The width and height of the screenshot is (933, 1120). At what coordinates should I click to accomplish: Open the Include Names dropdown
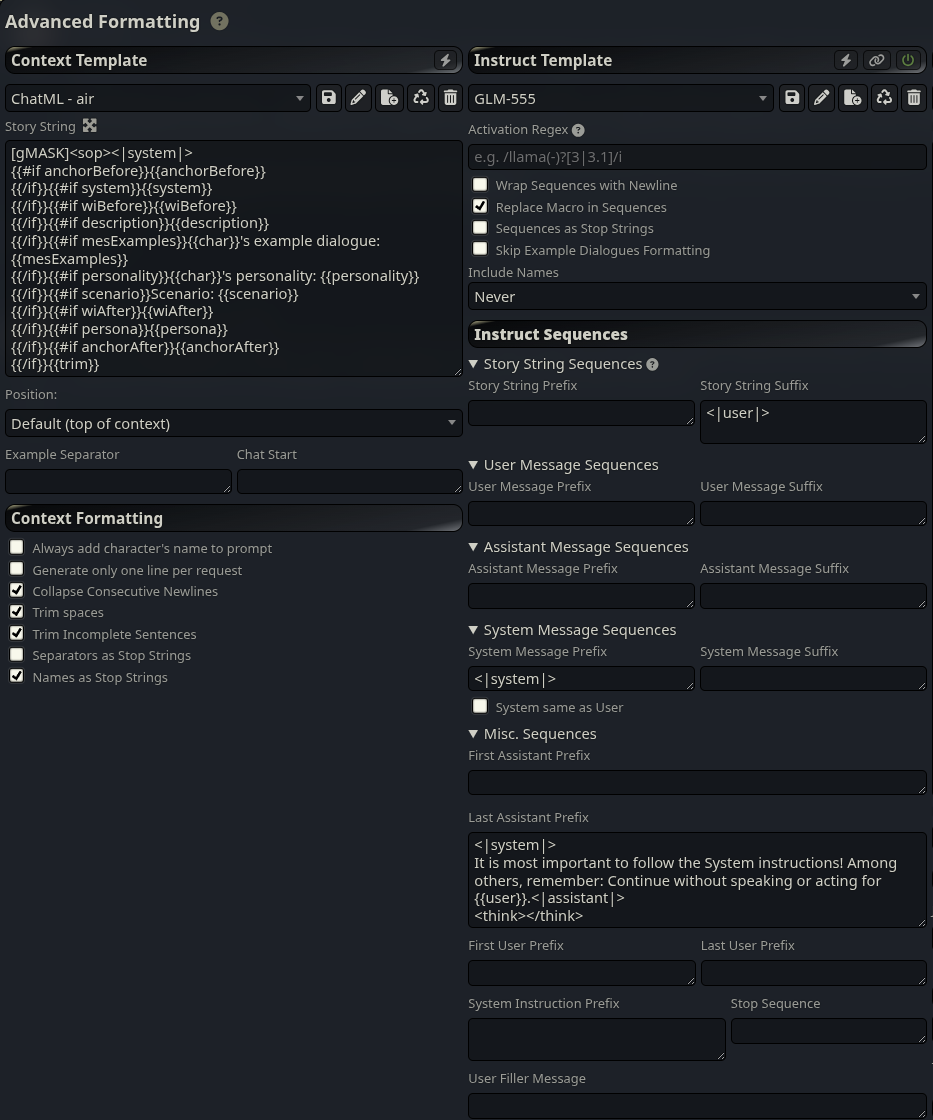coord(697,296)
